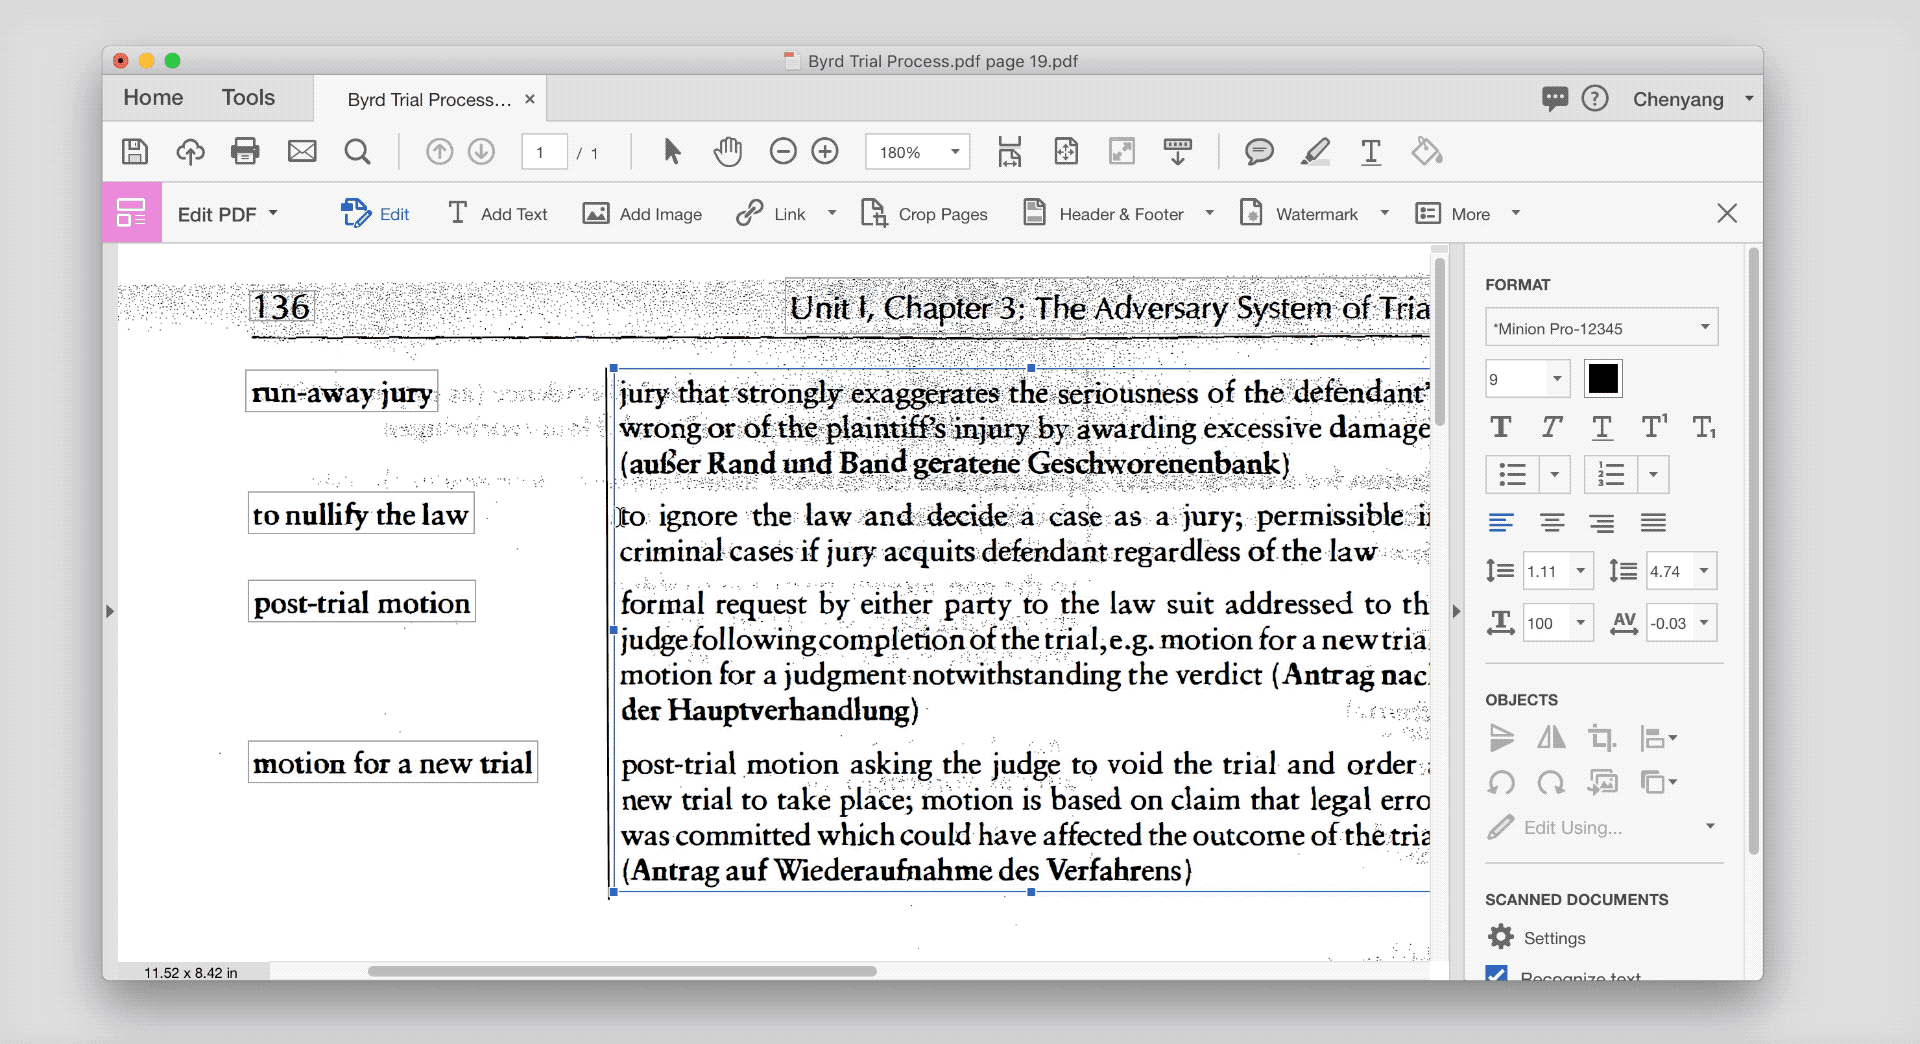Open the Header & Footer menu

[1118, 214]
